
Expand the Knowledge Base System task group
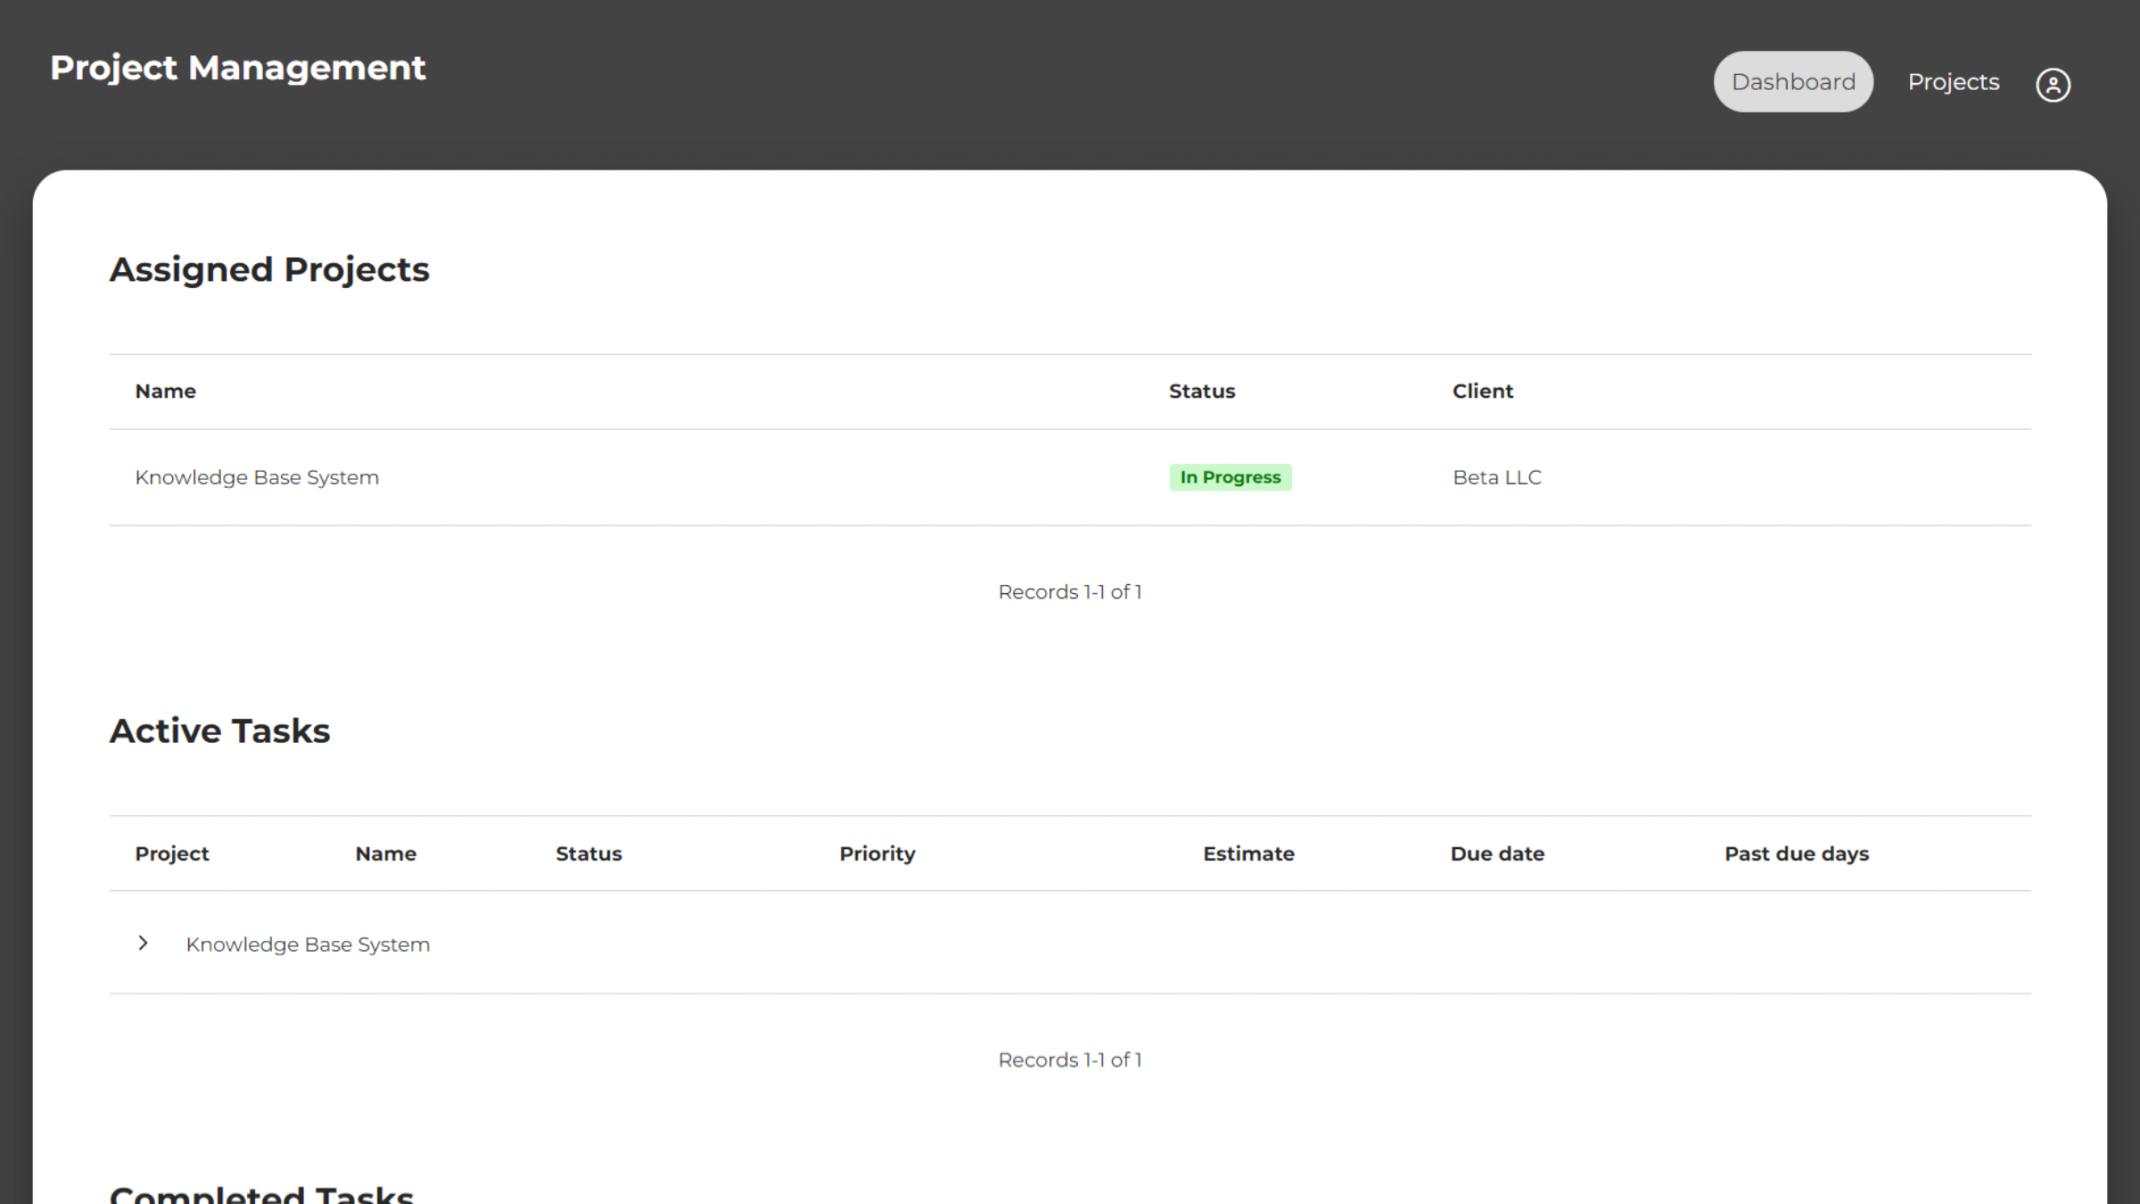coord(143,943)
